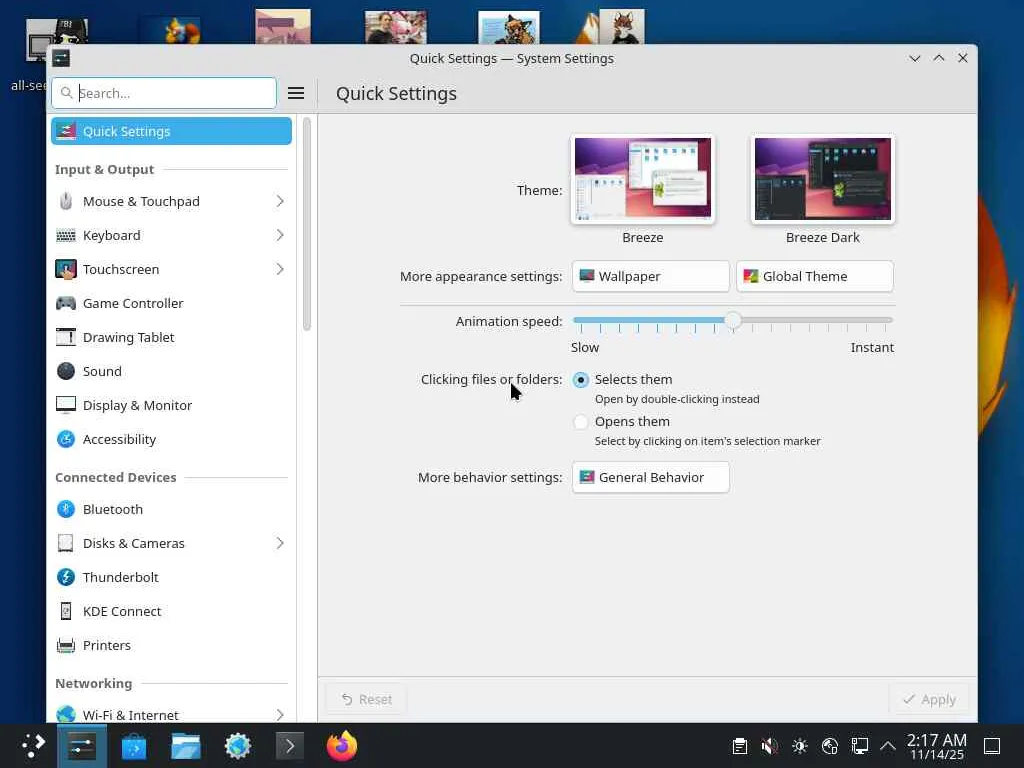Open Game Controller settings

tap(172, 303)
